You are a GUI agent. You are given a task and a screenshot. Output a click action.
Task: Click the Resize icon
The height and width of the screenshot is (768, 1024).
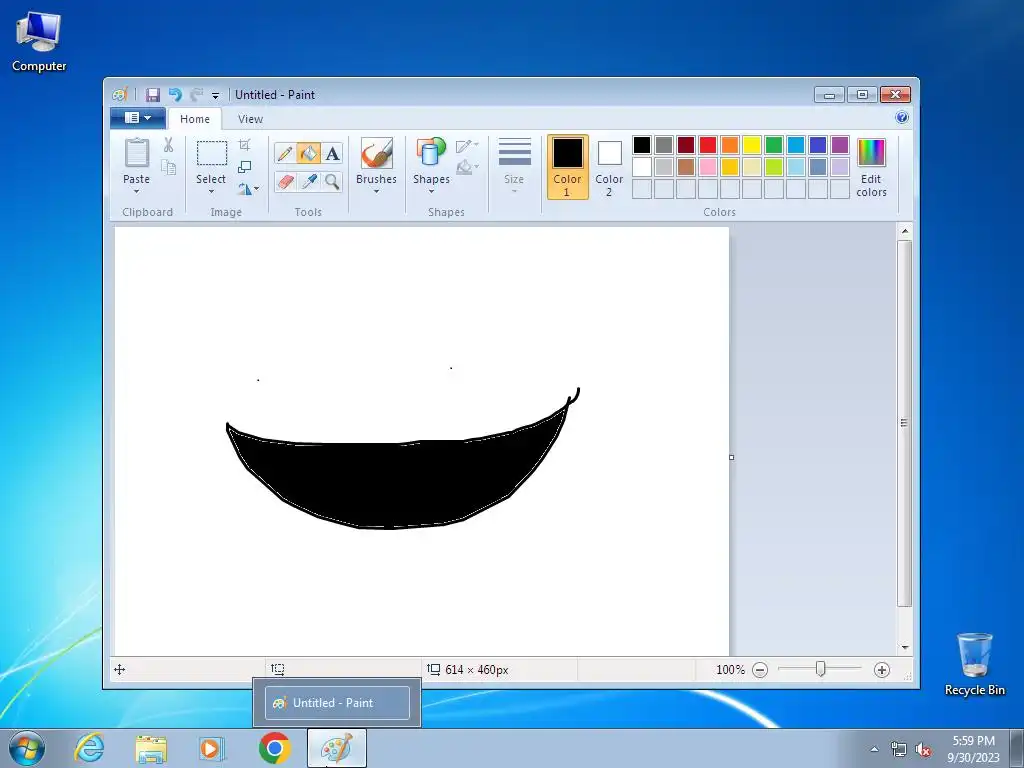[x=244, y=167]
